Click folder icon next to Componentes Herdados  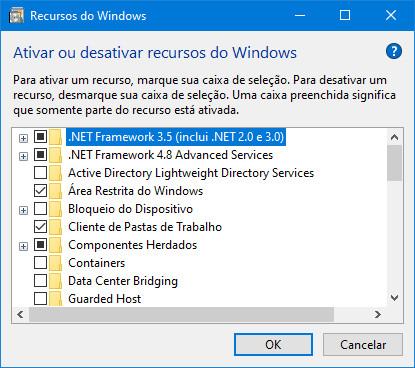55,245
